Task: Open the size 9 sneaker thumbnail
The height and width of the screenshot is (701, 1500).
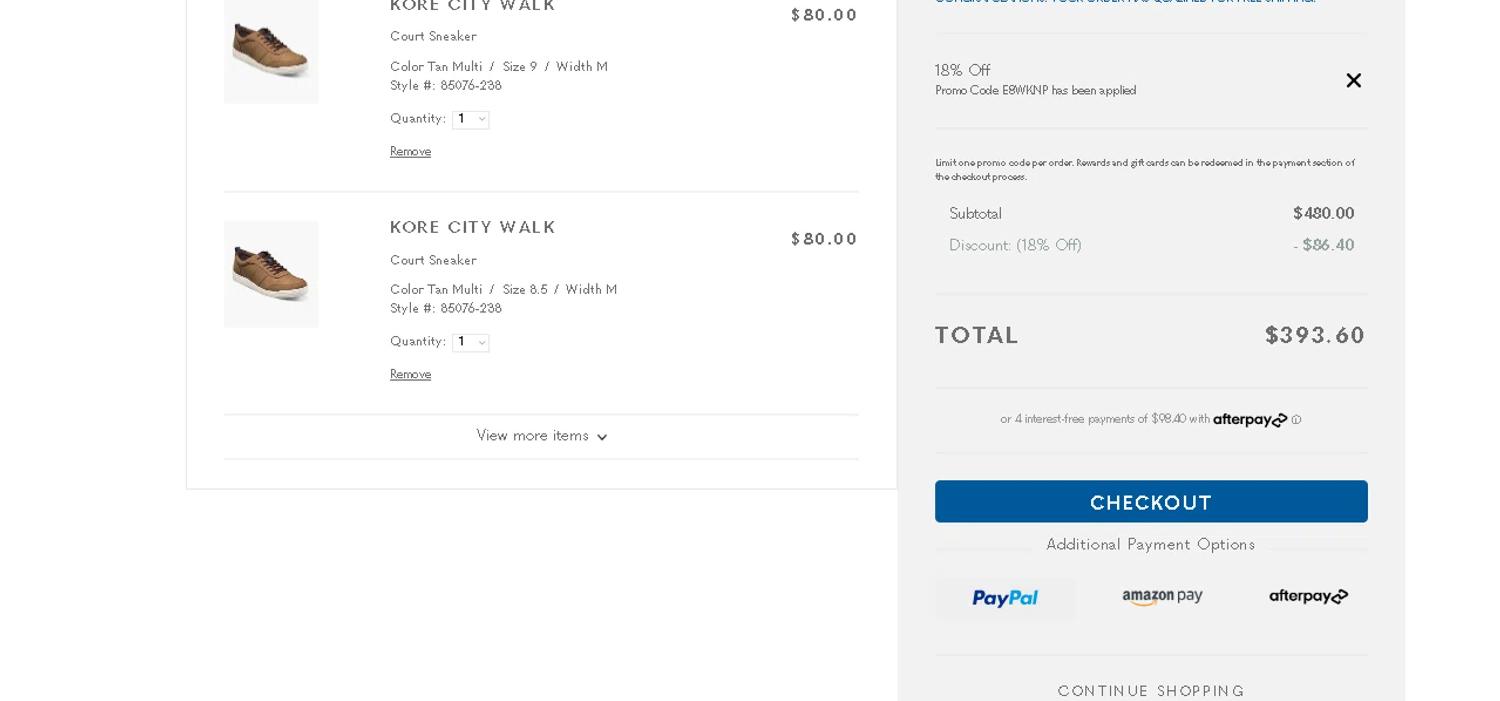Action: tap(271, 50)
